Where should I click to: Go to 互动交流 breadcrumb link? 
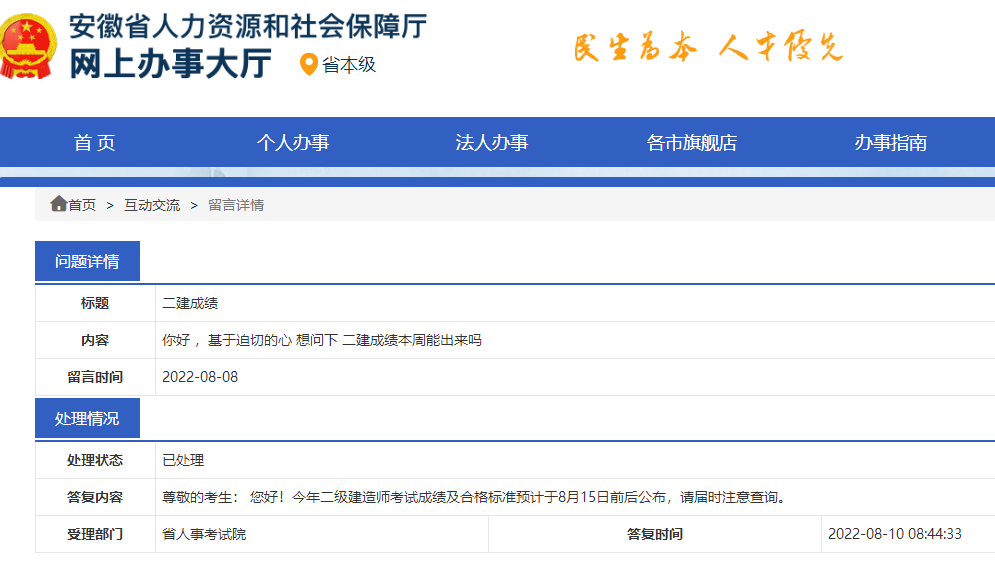coord(152,205)
